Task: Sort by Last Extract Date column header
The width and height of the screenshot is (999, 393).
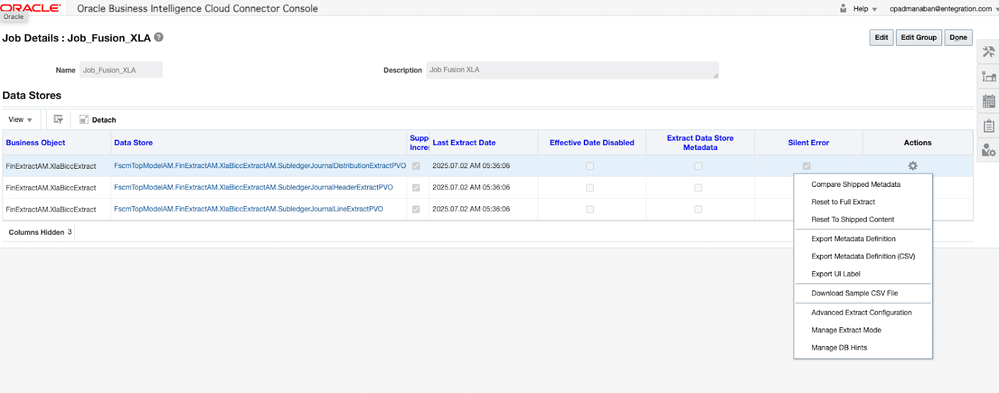Action: tap(464, 143)
